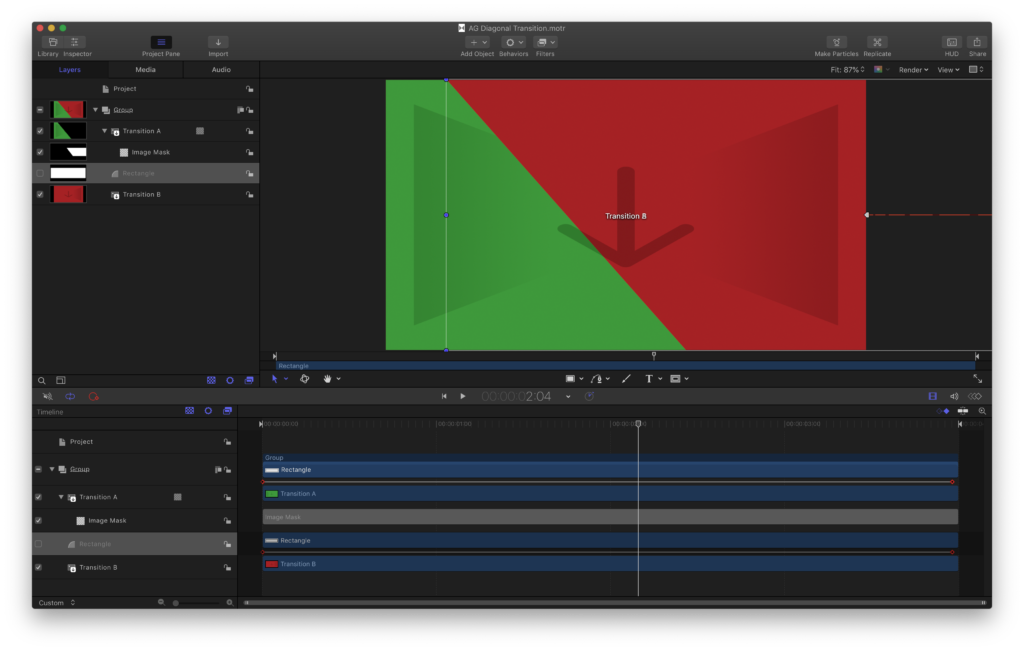Open the View dropdown menu

948,70
